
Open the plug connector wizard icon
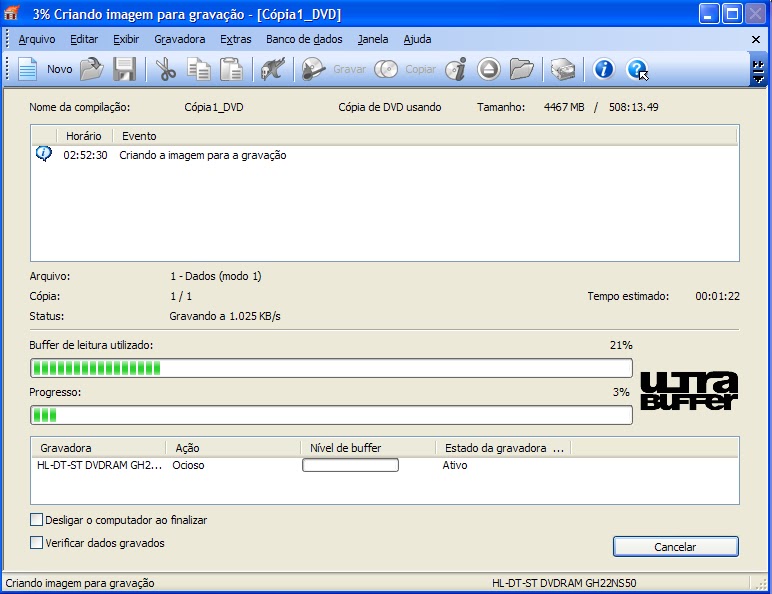(273, 69)
